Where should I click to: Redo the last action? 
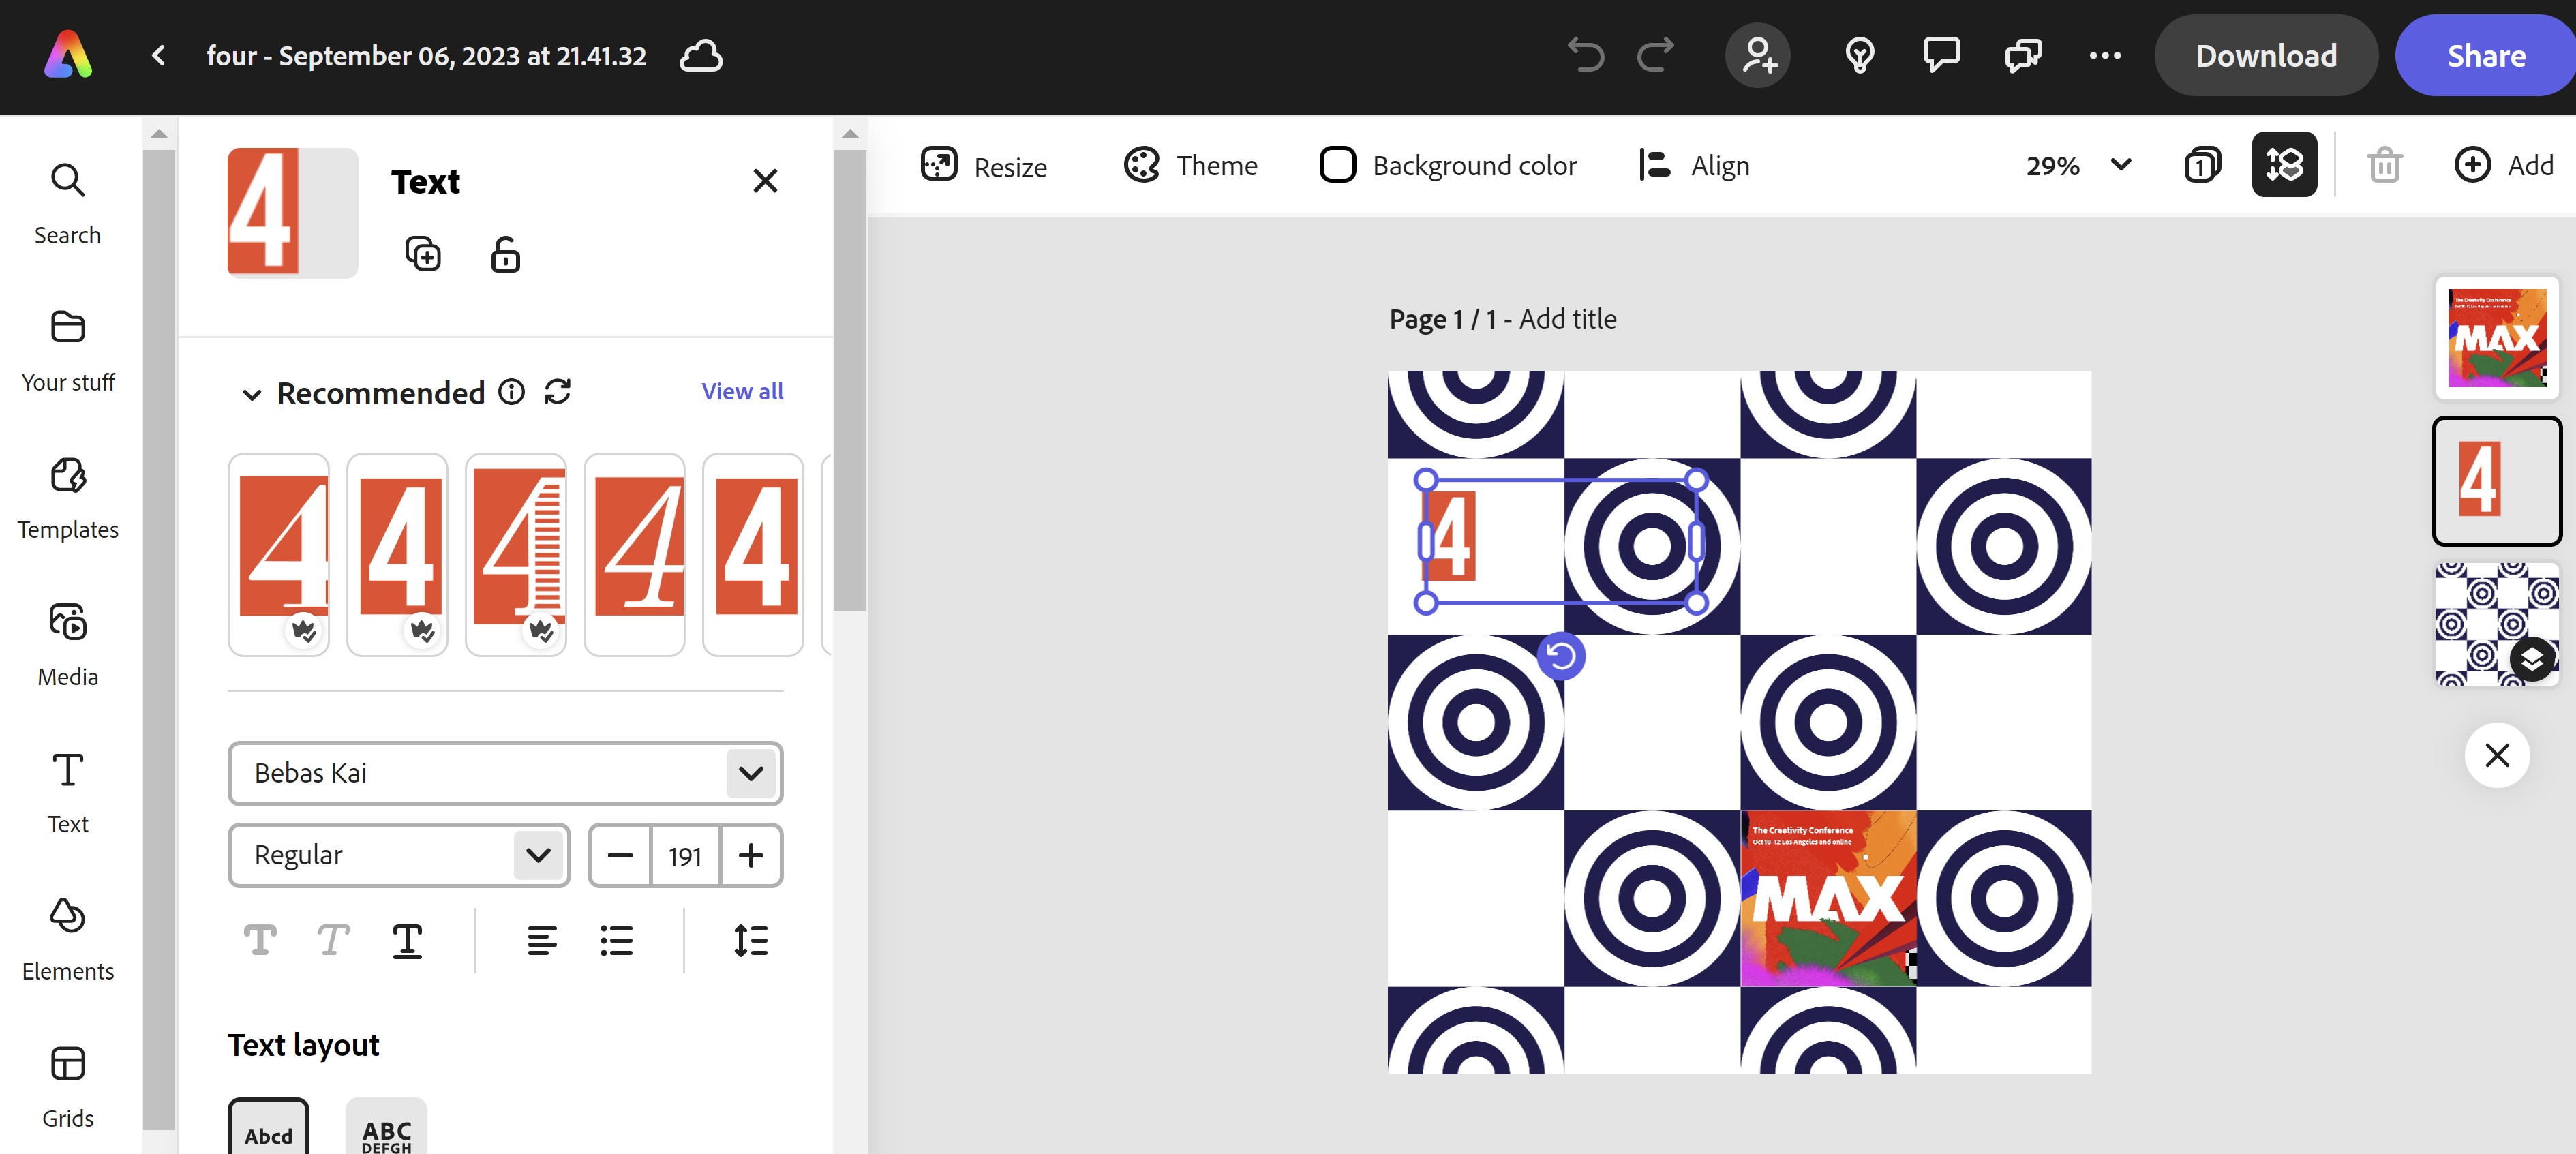point(1656,55)
